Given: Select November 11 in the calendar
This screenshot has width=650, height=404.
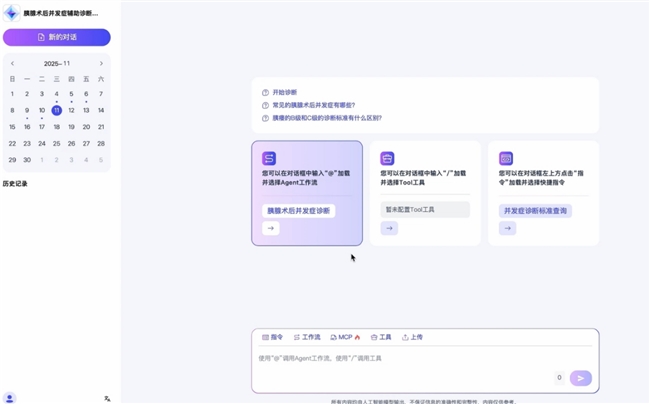Looking at the screenshot, I should click(56, 110).
